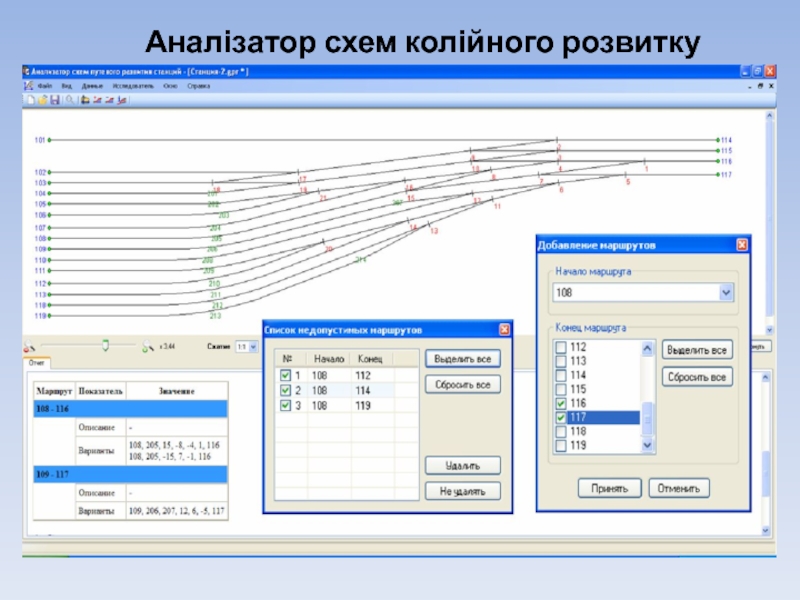Click the Отменить button
This screenshot has width=800, height=600.
(x=679, y=489)
